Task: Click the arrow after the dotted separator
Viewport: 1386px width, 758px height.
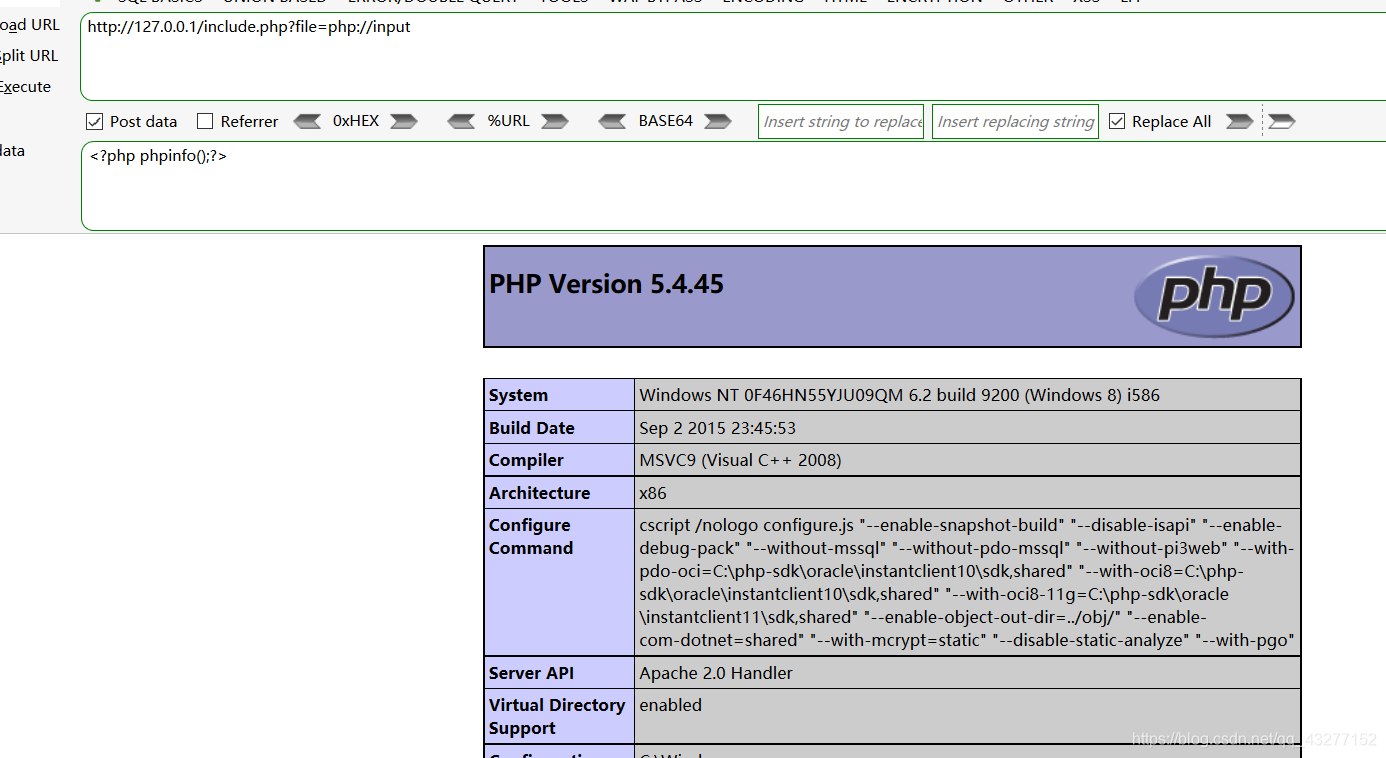Action: point(1282,121)
